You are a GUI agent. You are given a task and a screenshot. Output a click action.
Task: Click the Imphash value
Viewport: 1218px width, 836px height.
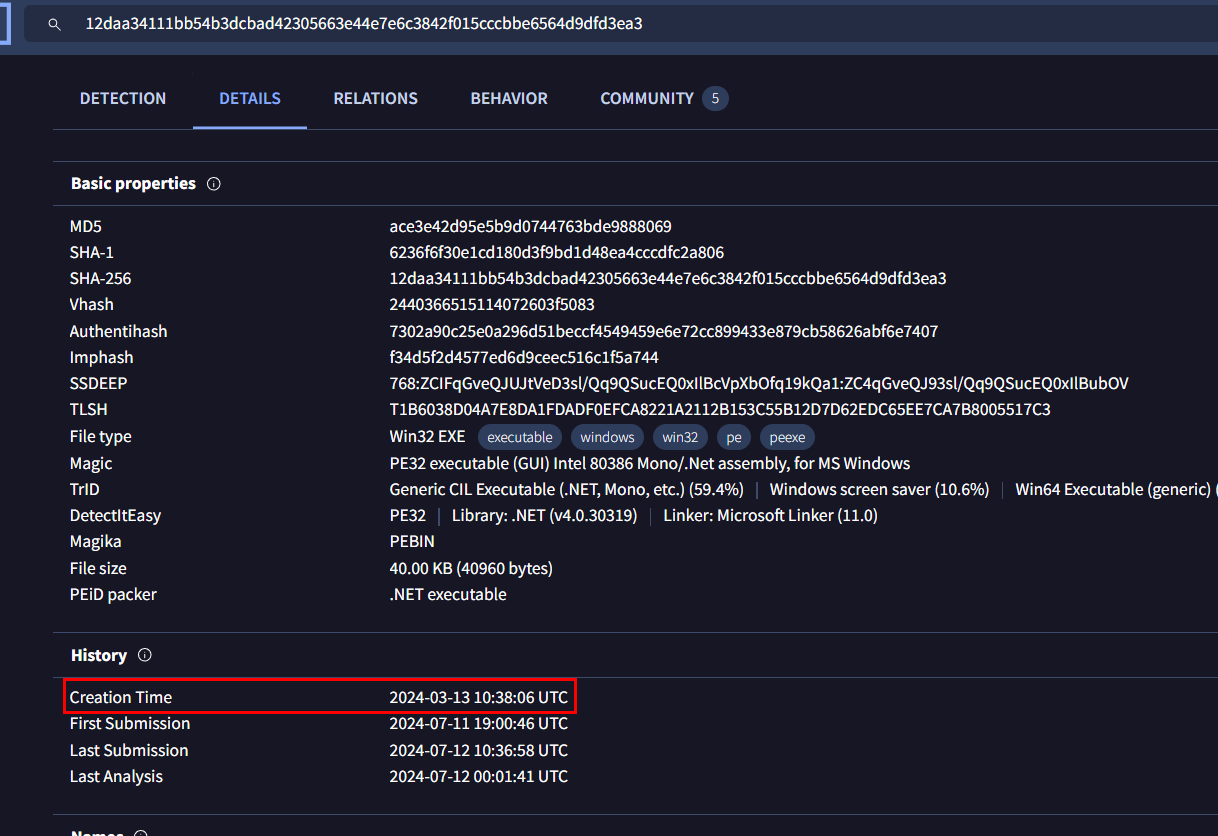tap(523, 358)
